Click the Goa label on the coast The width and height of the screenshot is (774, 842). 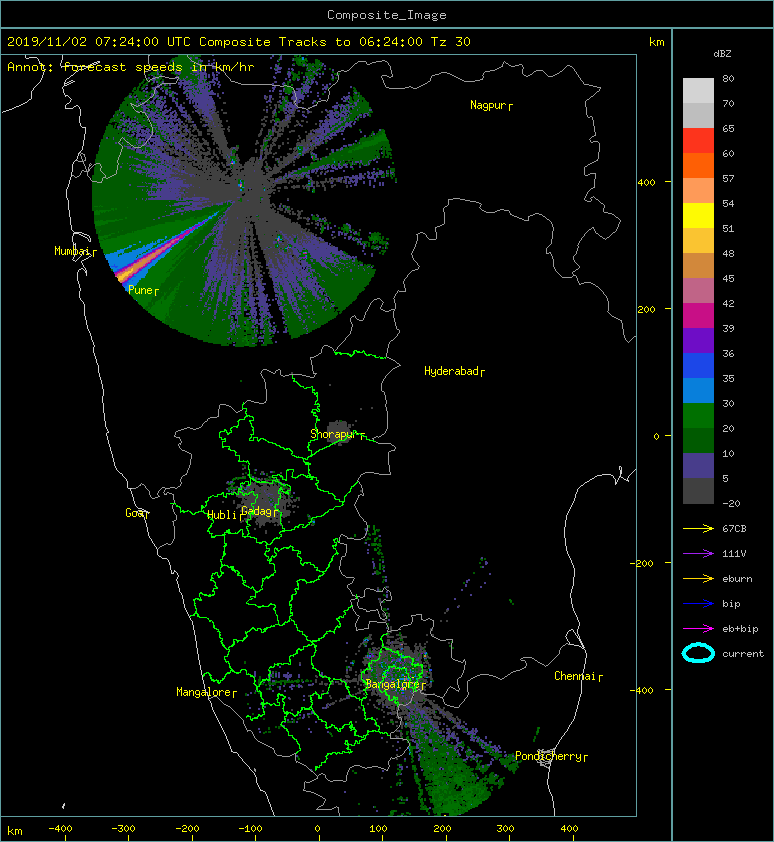(x=137, y=513)
